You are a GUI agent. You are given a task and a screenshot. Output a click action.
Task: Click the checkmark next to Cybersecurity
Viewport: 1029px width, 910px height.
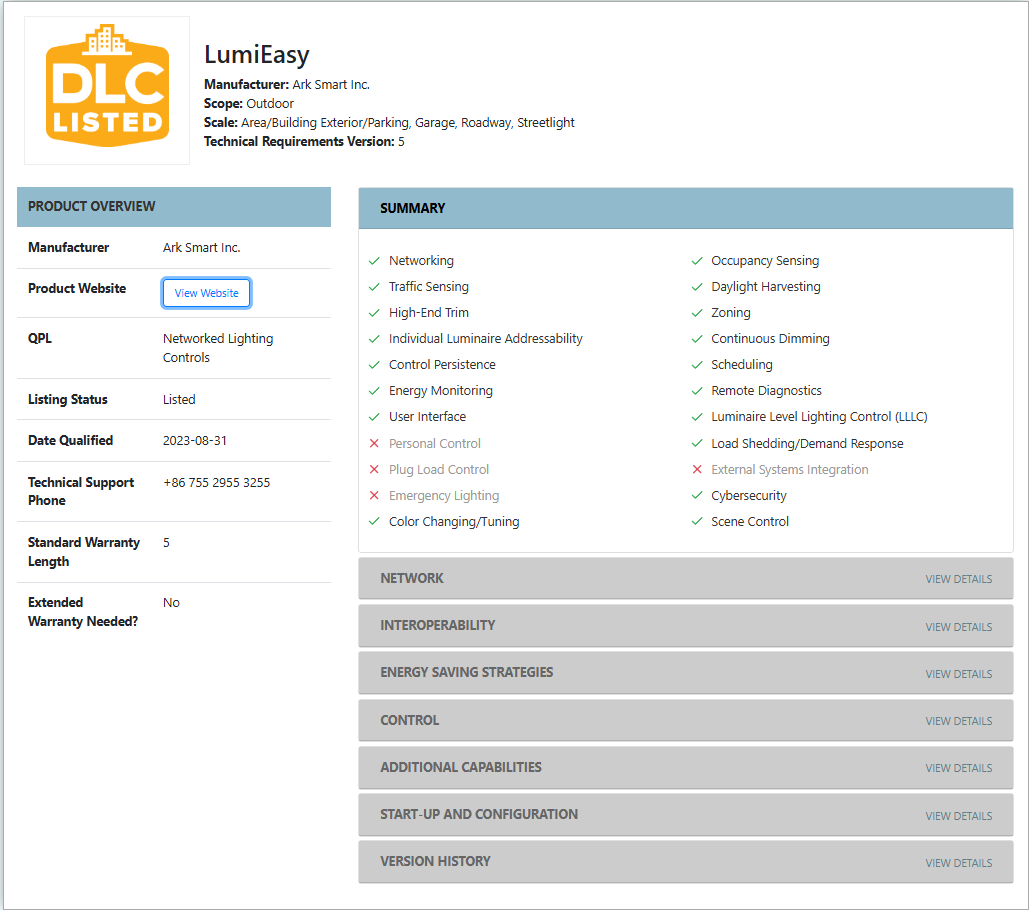pos(697,496)
